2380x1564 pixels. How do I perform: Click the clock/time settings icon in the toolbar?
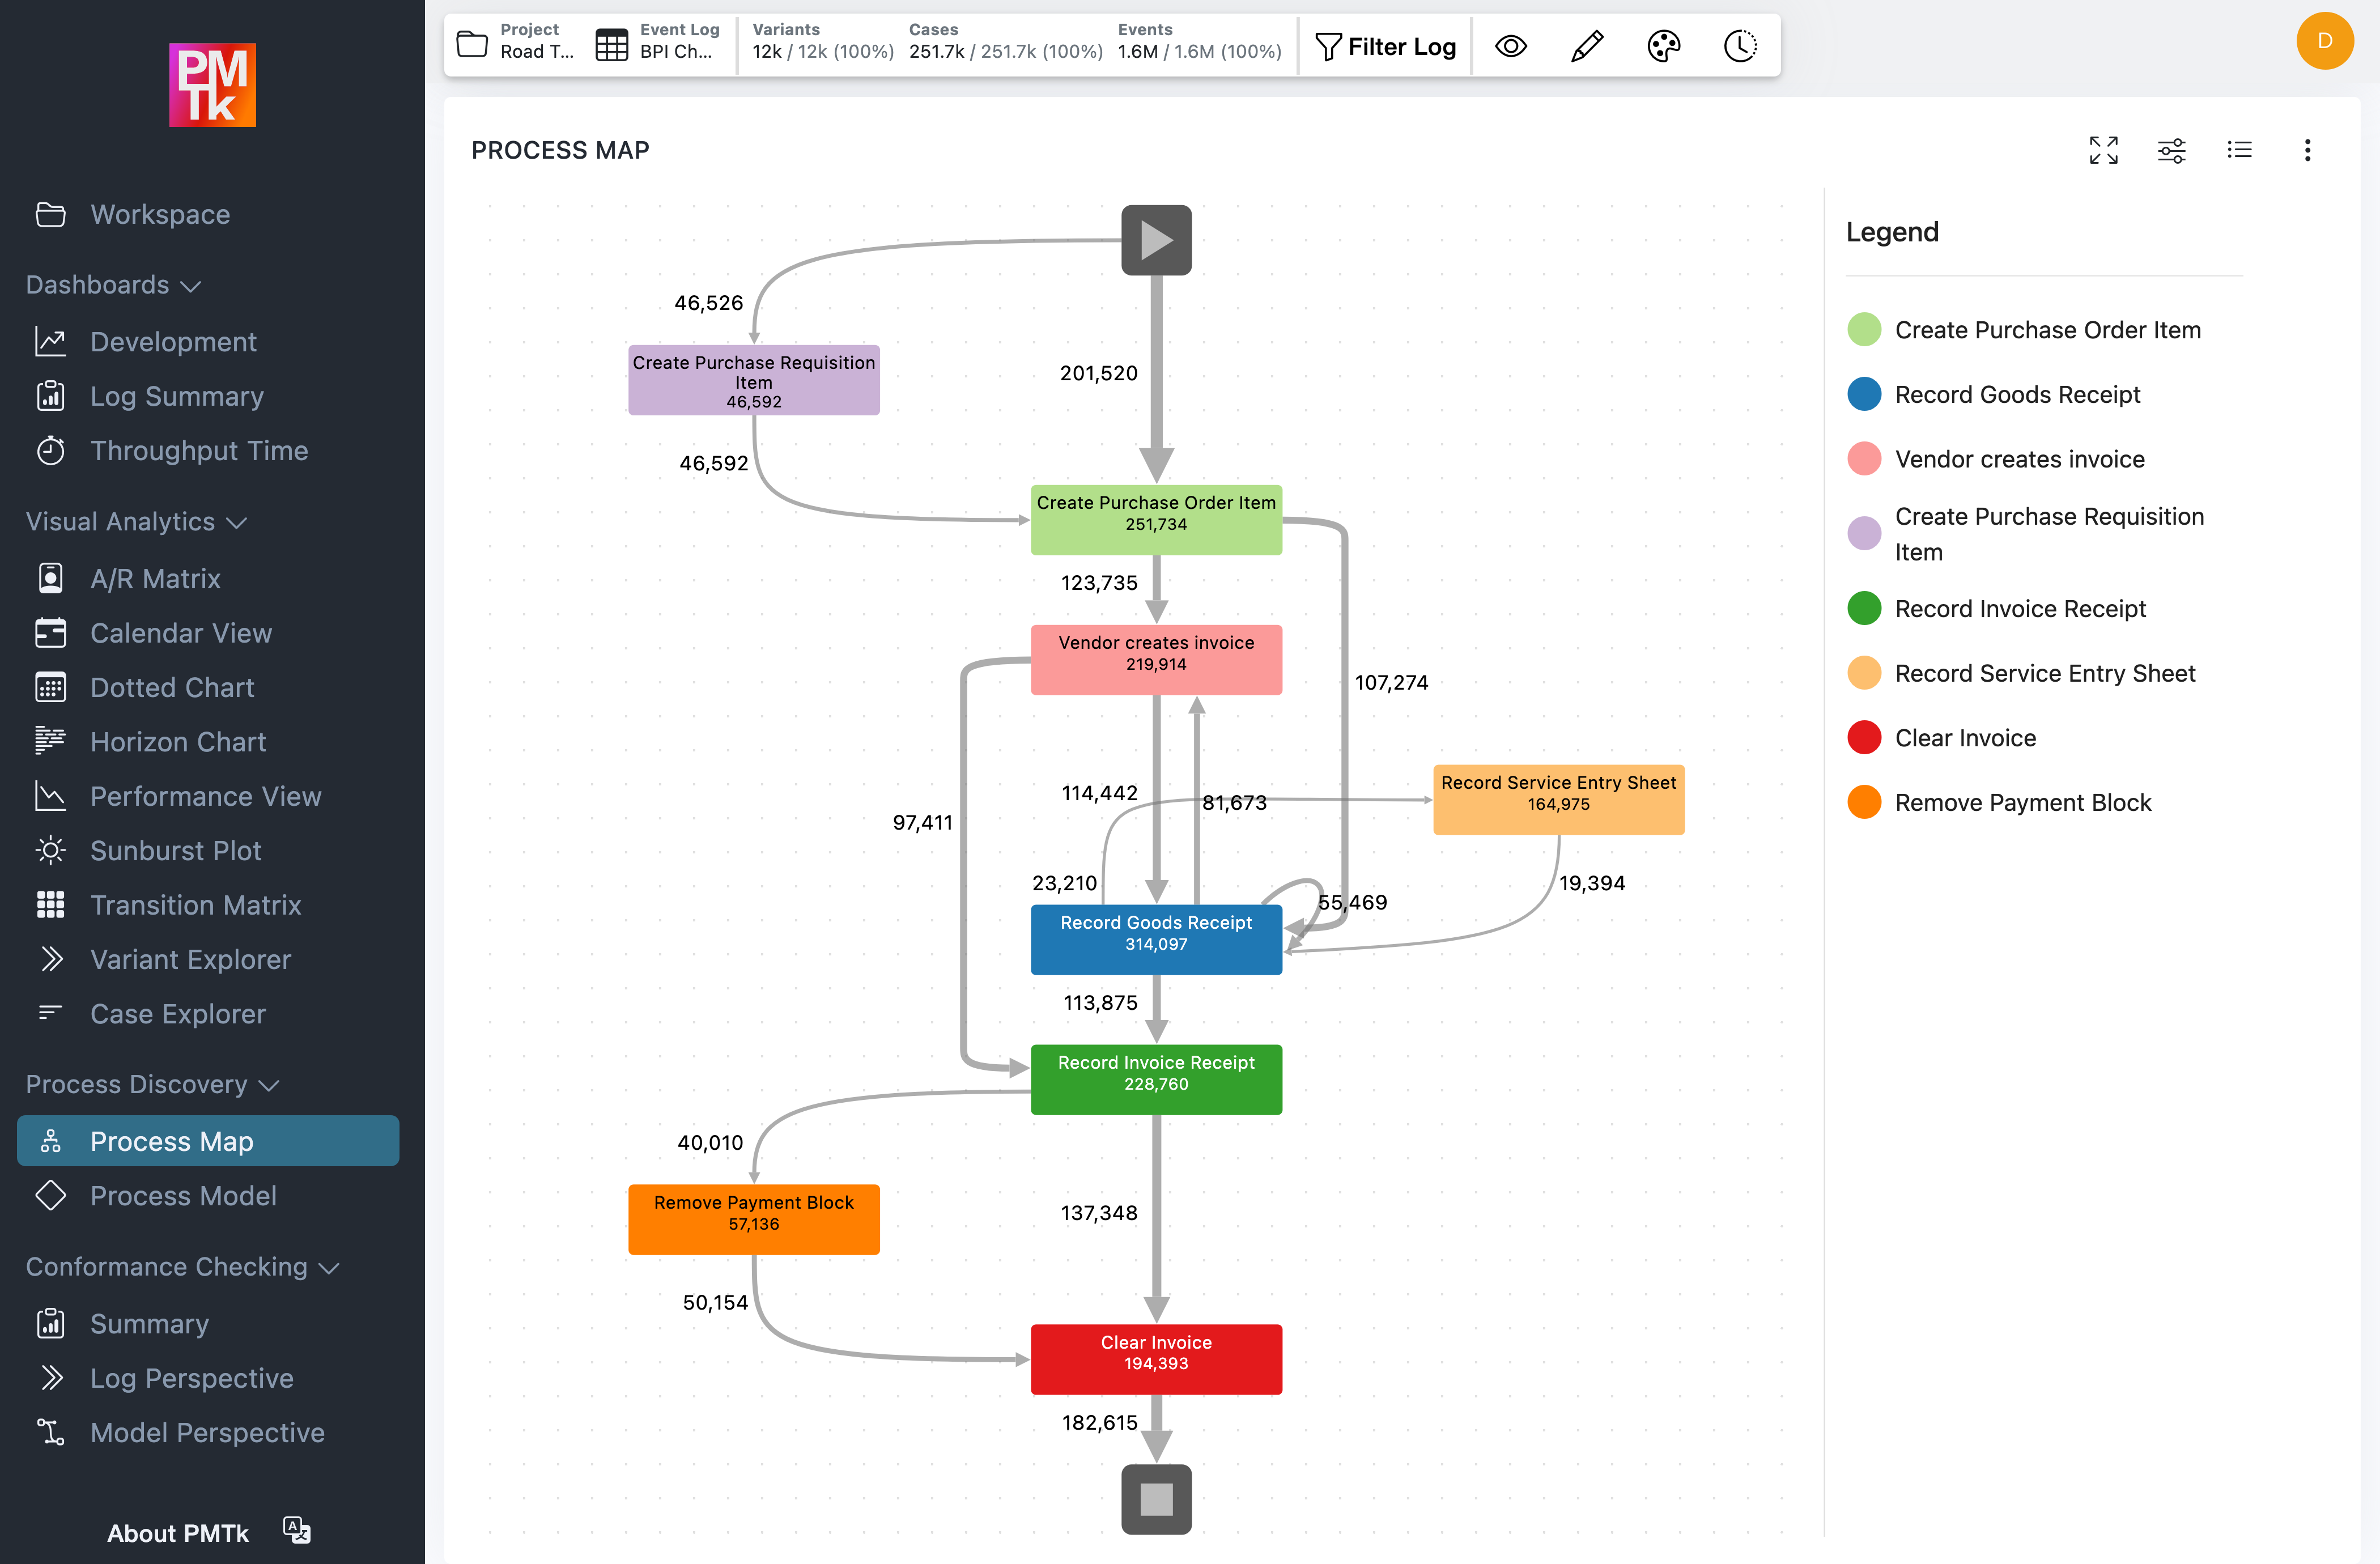coord(1739,45)
